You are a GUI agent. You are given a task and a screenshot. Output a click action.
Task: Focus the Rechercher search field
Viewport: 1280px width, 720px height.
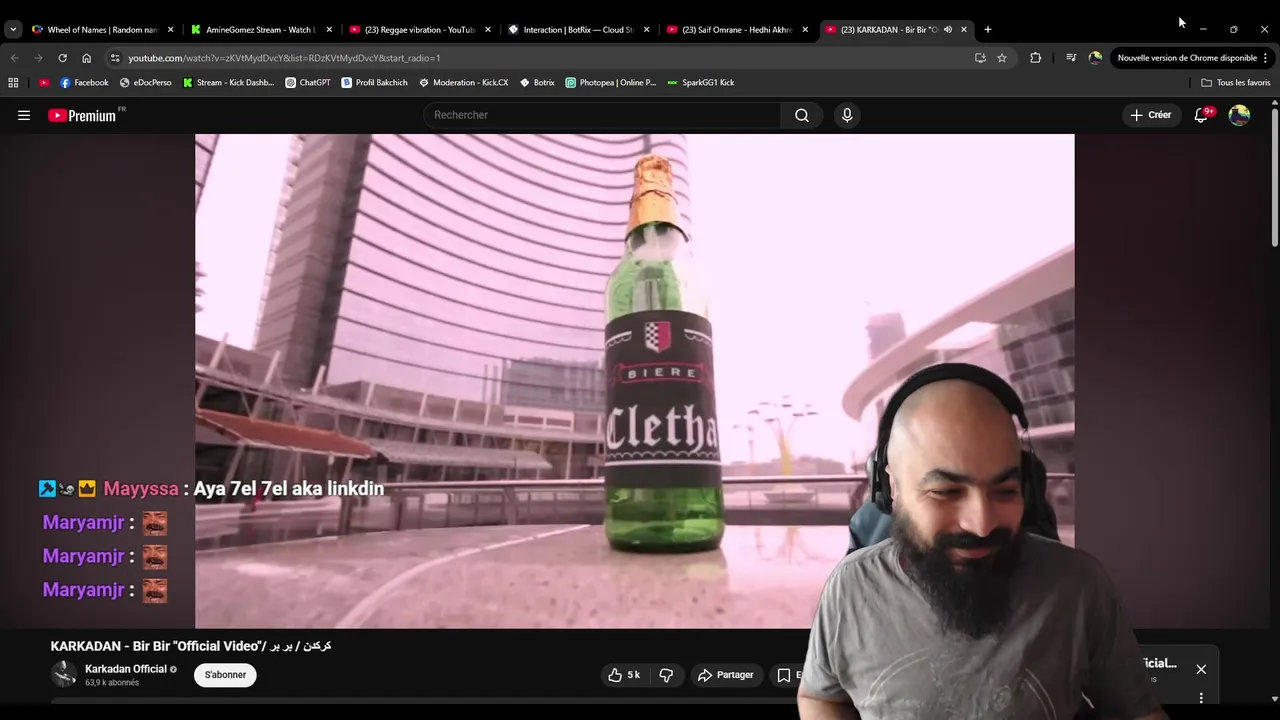click(603, 115)
